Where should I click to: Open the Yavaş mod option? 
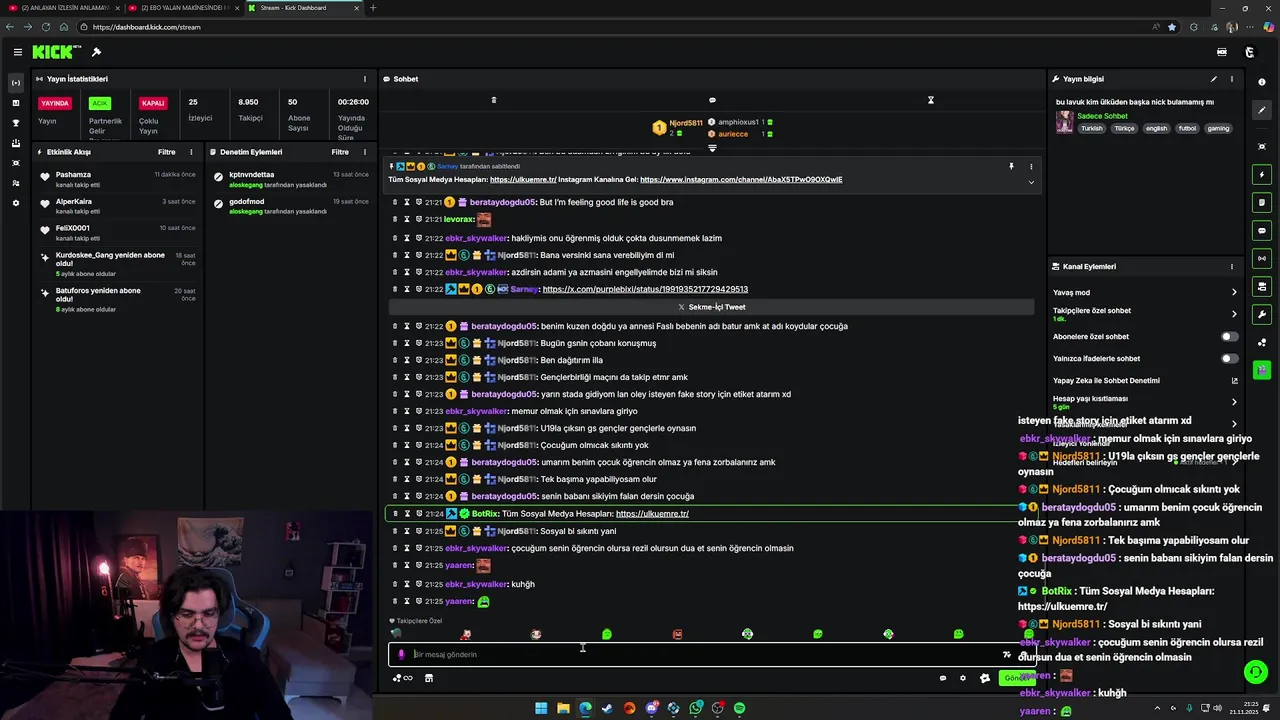coord(1146,292)
